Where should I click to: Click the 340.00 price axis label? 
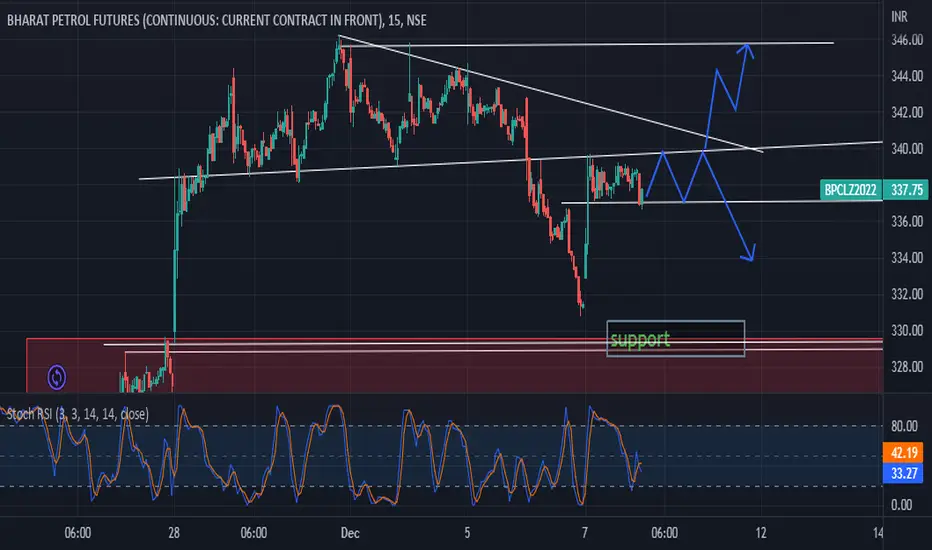(907, 149)
